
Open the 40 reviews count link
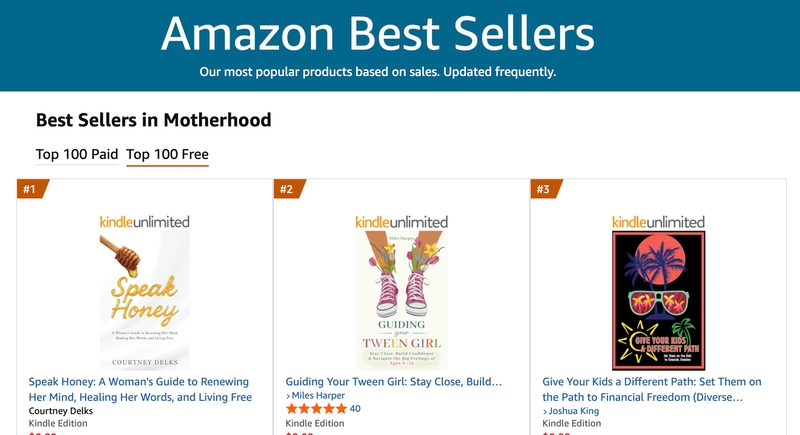click(355, 409)
